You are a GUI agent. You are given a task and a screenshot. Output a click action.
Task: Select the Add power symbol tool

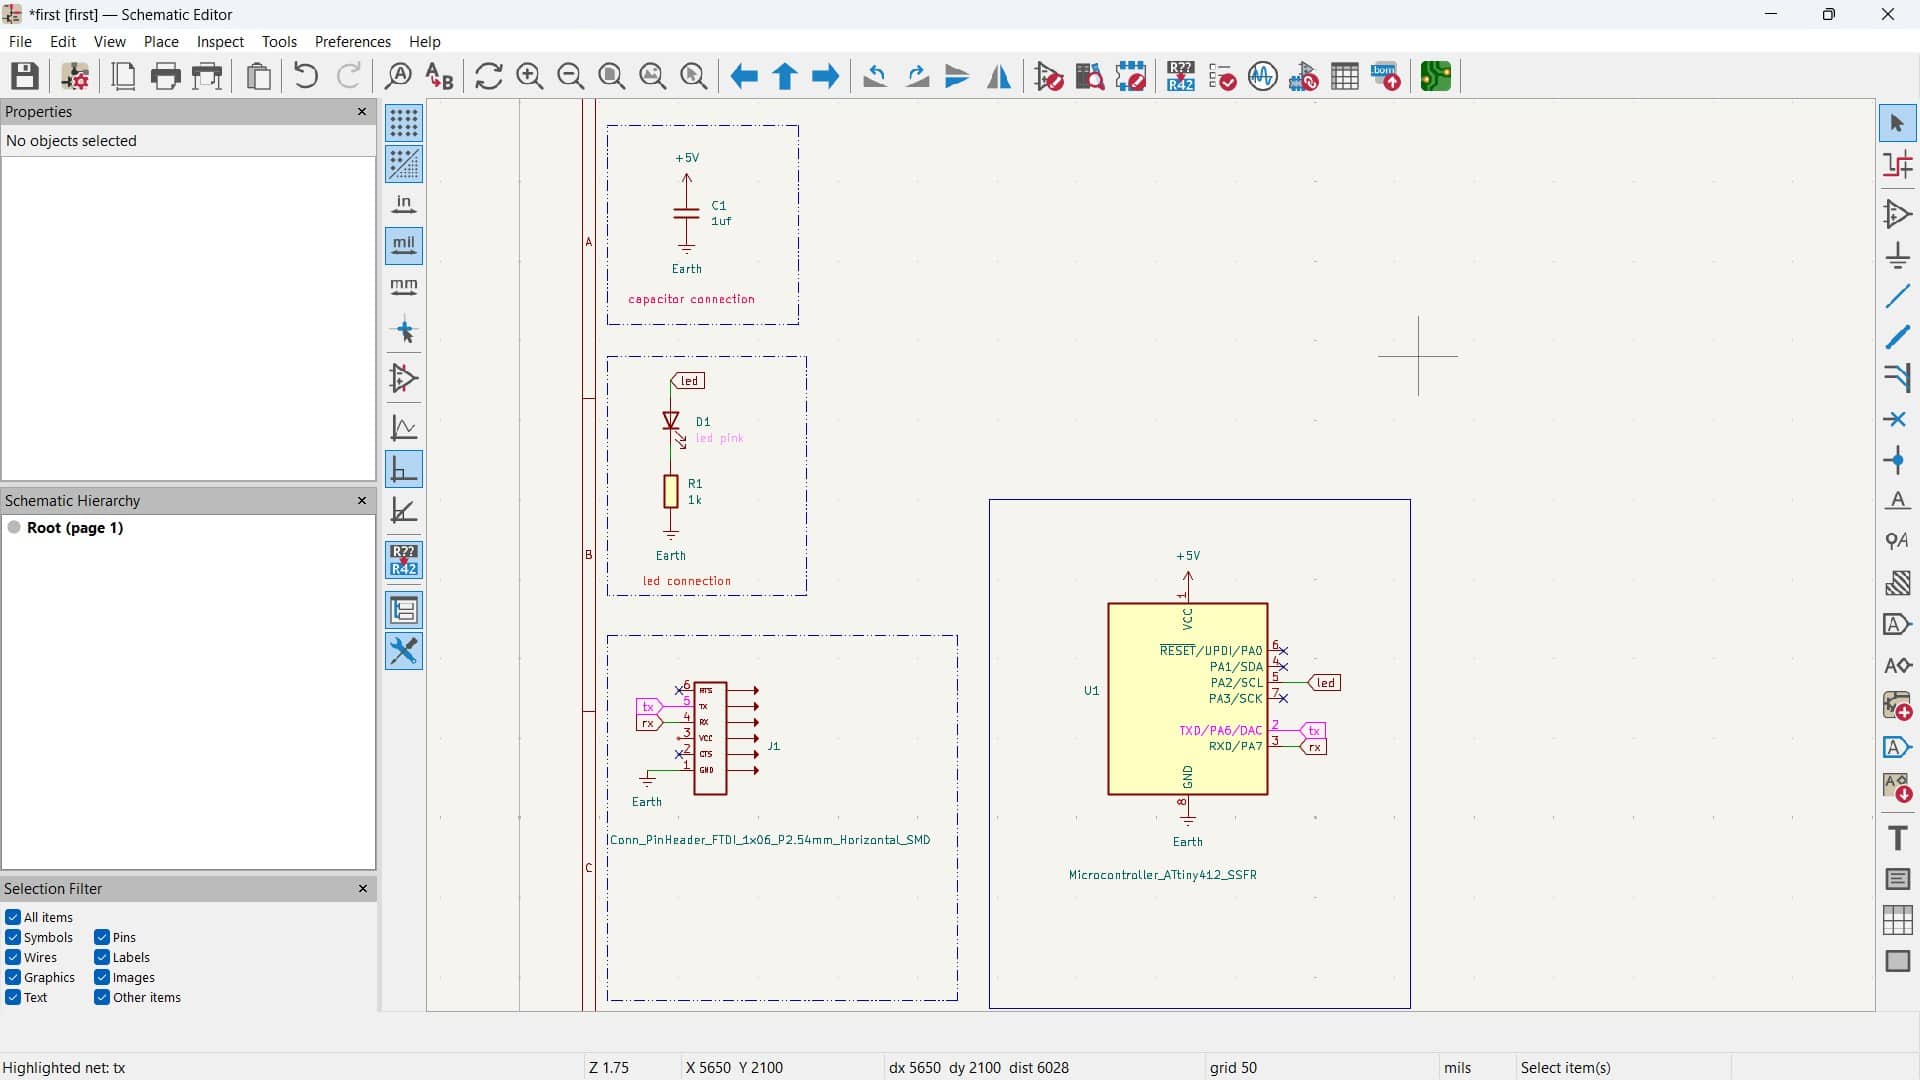click(x=1897, y=256)
